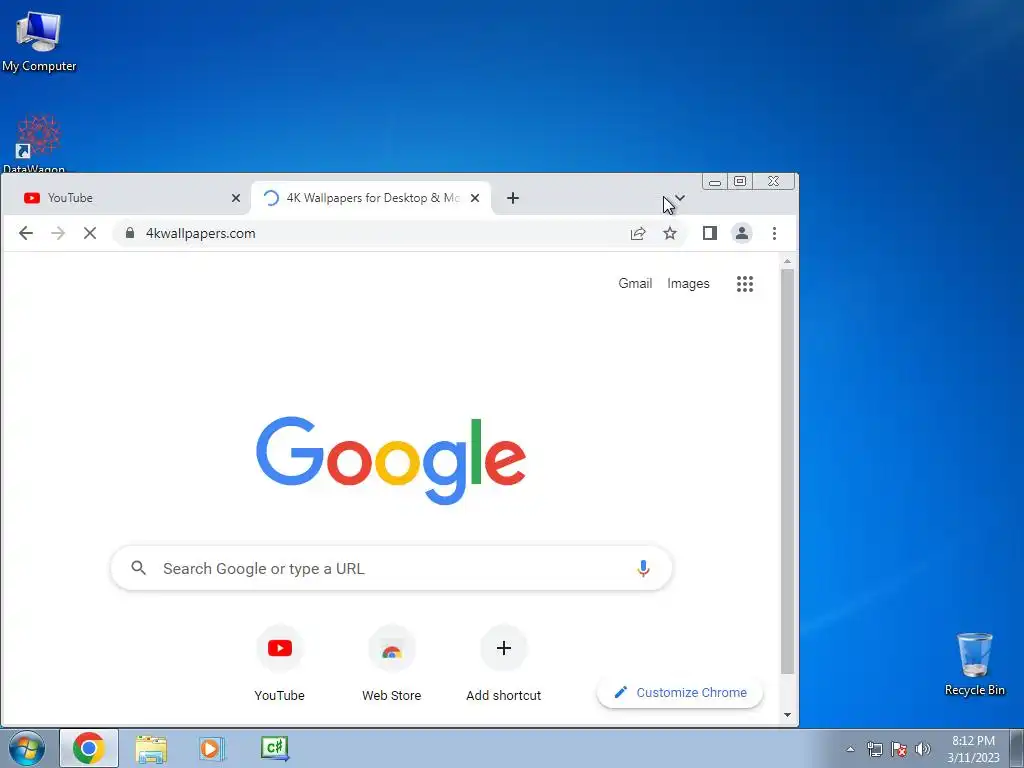Click the page scrollbar up arrow
The height and width of the screenshot is (768, 1024).
click(788, 261)
